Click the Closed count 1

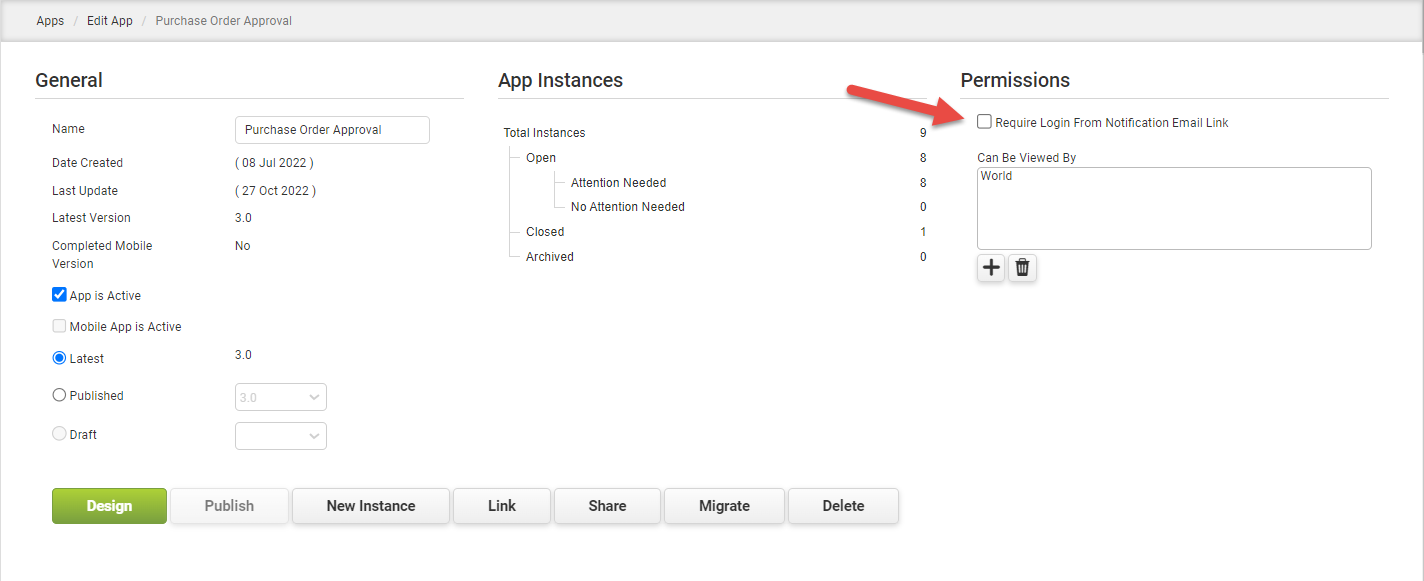coord(923,232)
